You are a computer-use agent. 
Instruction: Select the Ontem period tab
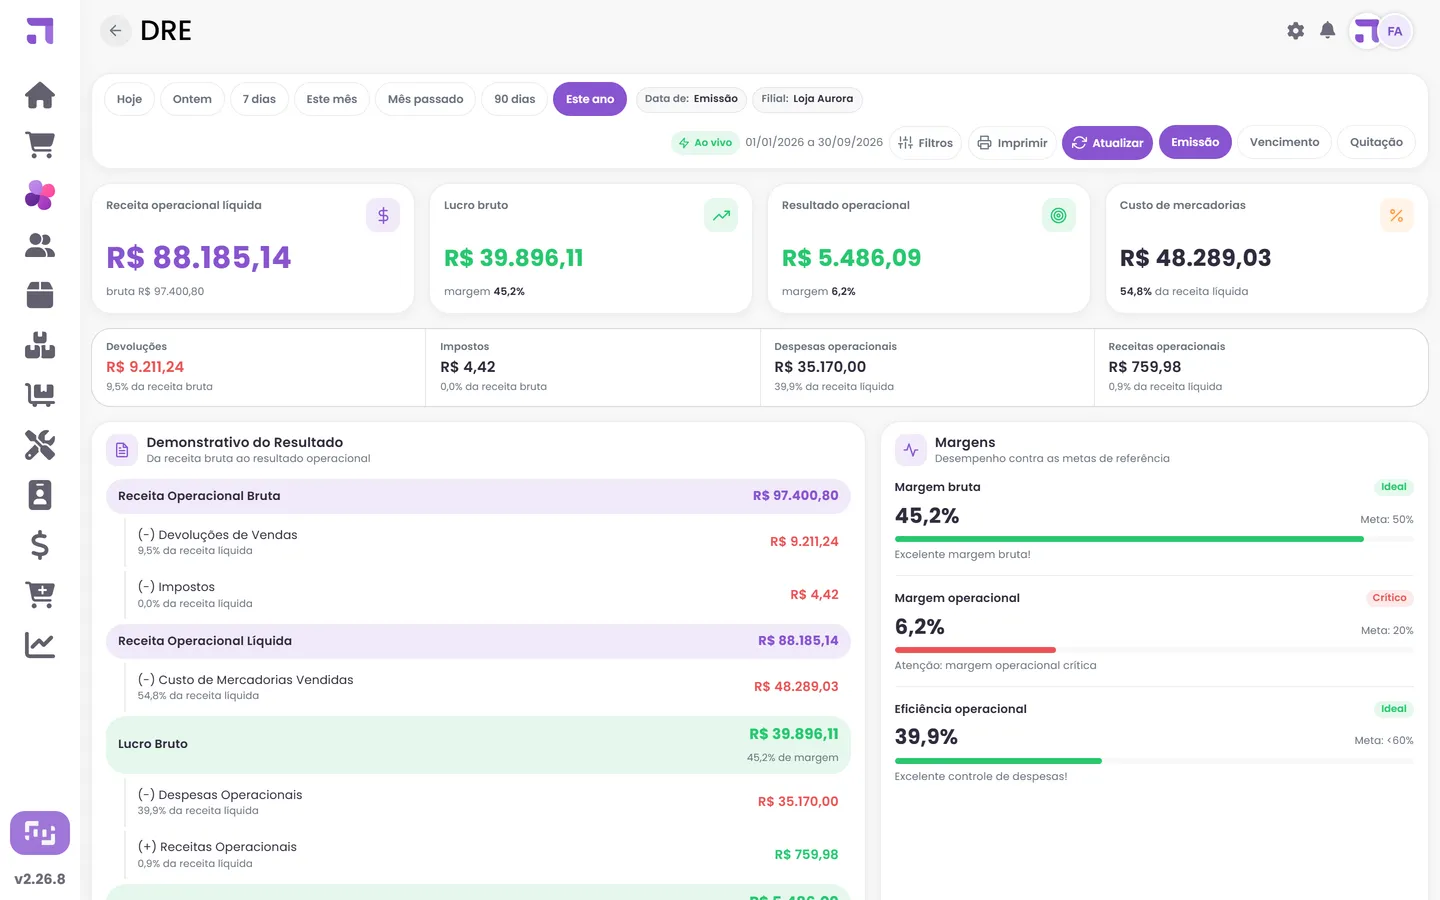click(x=192, y=99)
